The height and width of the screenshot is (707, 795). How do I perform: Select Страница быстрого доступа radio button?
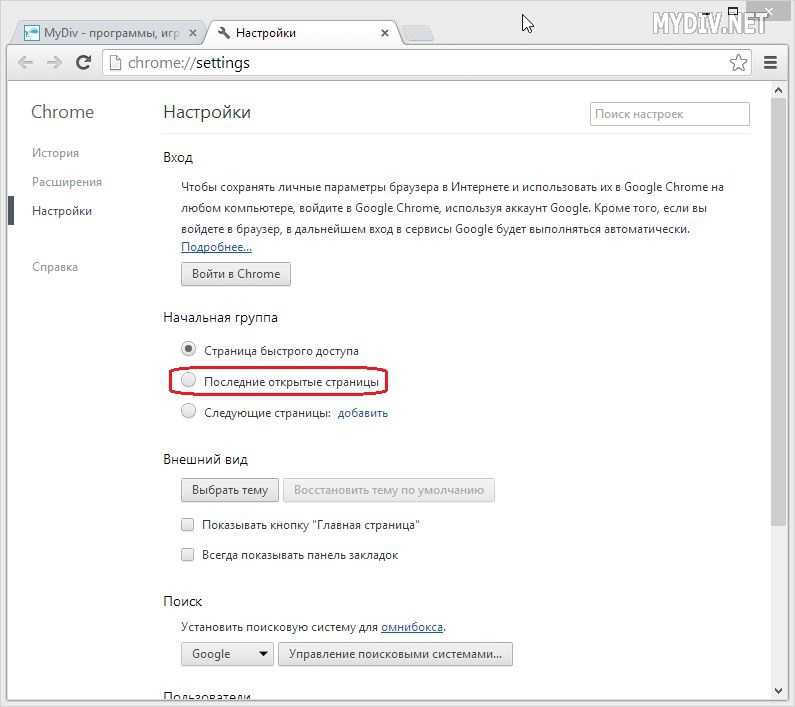tap(188, 349)
